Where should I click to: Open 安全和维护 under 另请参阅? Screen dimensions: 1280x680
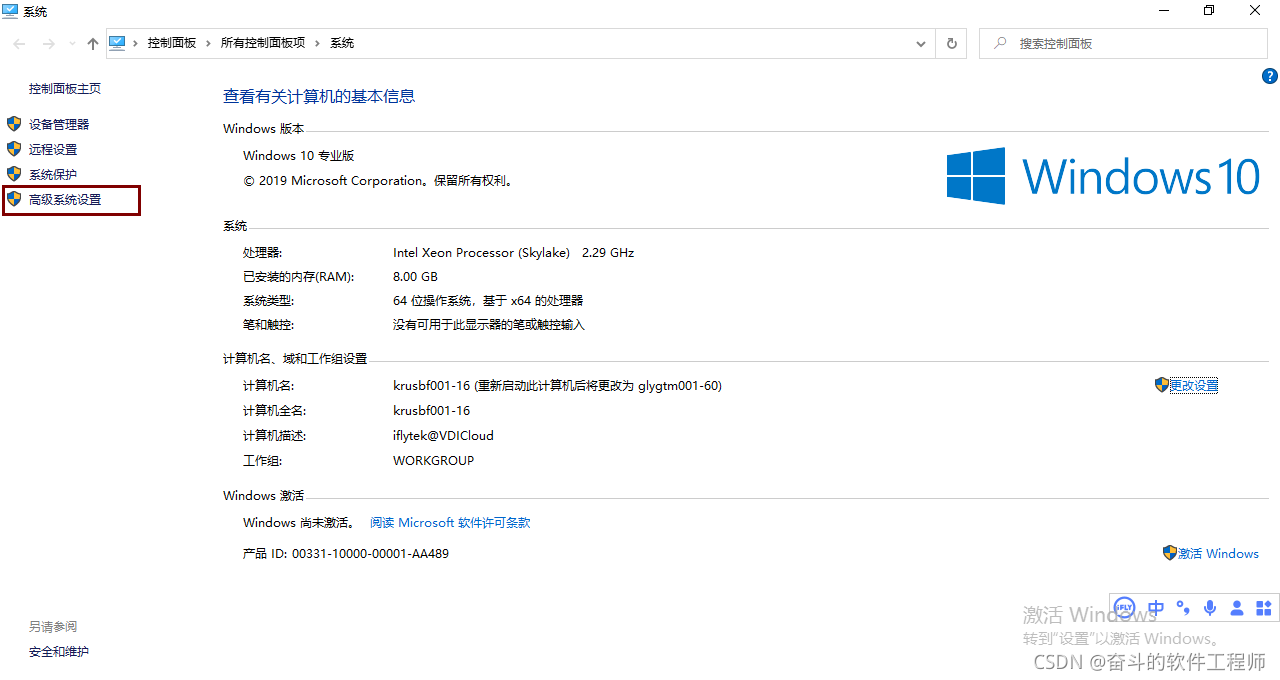(x=59, y=651)
